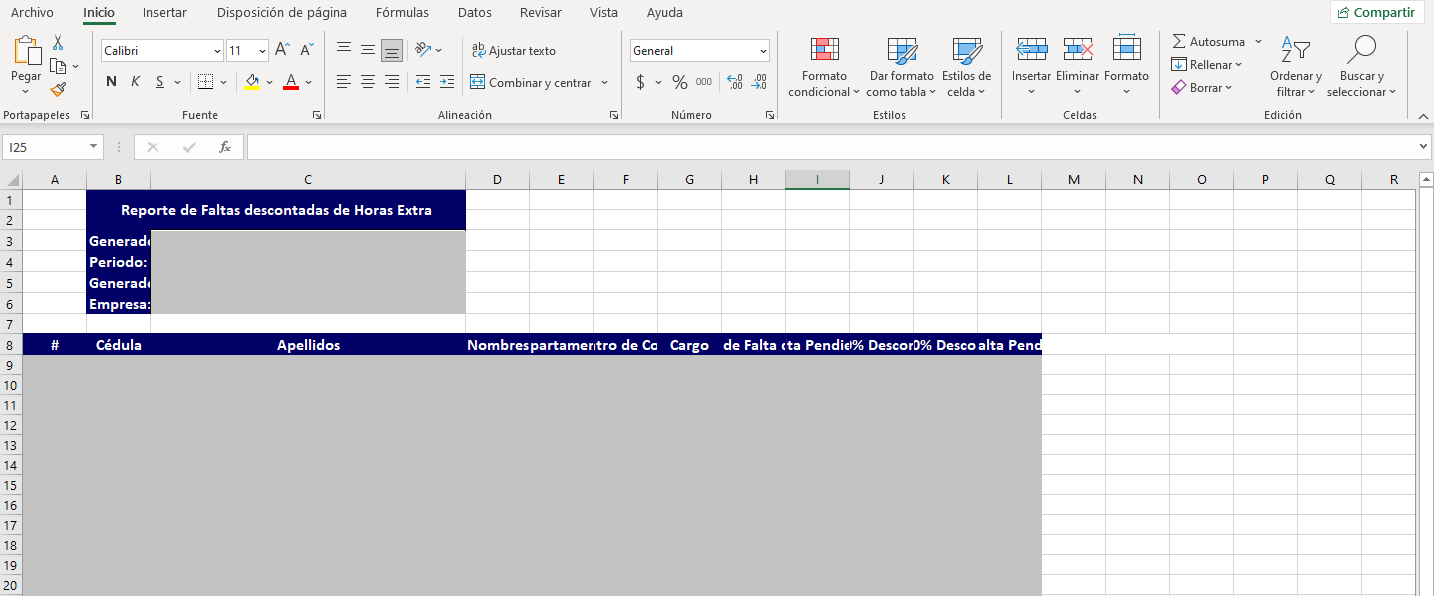Align text to bottom
Screen dimensions: 1434x596
click(x=392, y=49)
